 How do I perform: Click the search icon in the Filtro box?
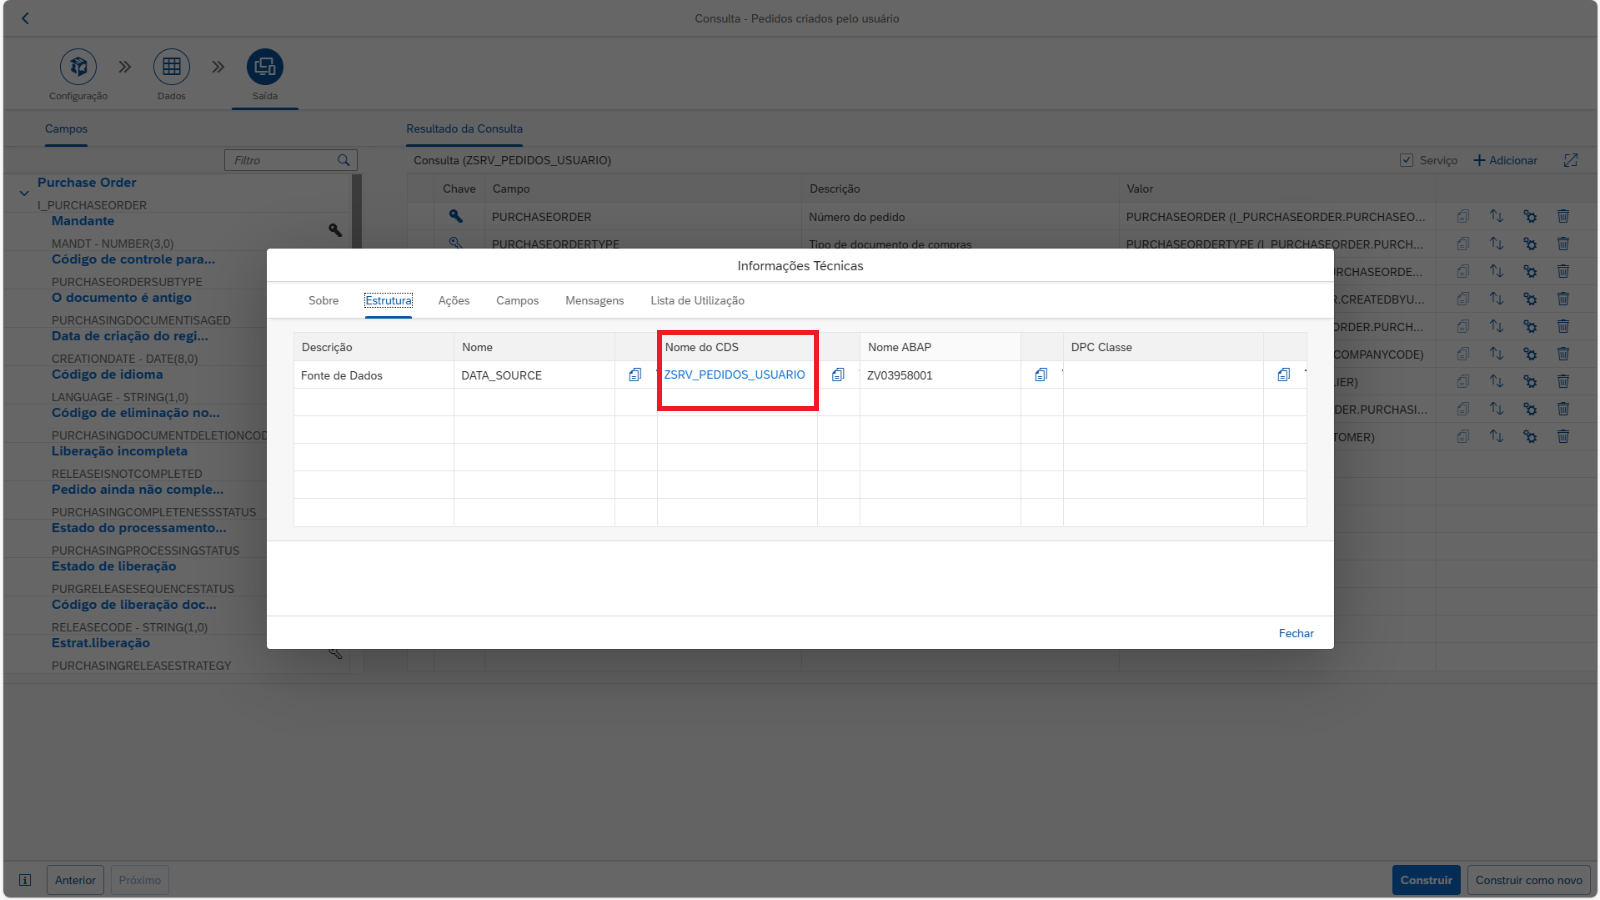[344, 160]
